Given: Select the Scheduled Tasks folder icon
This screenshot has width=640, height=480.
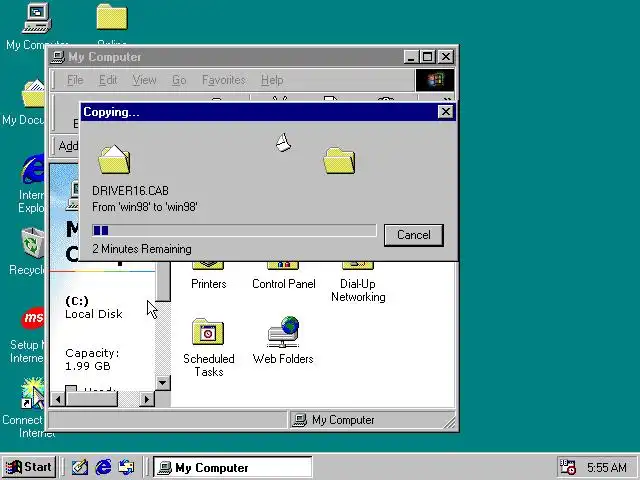Looking at the screenshot, I should point(208,332).
